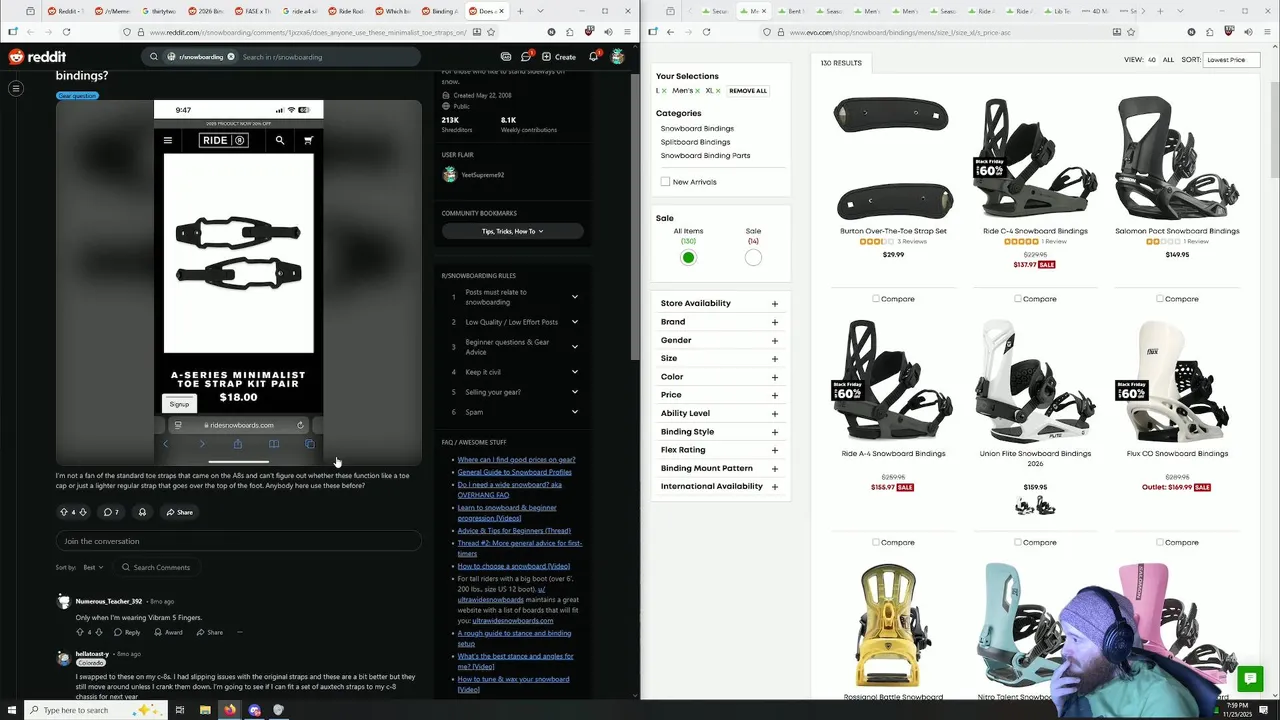The width and height of the screenshot is (1280, 720).
Task: Check Compare for Ride C-4 Bindings
Action: click(x=1018, y=298)
